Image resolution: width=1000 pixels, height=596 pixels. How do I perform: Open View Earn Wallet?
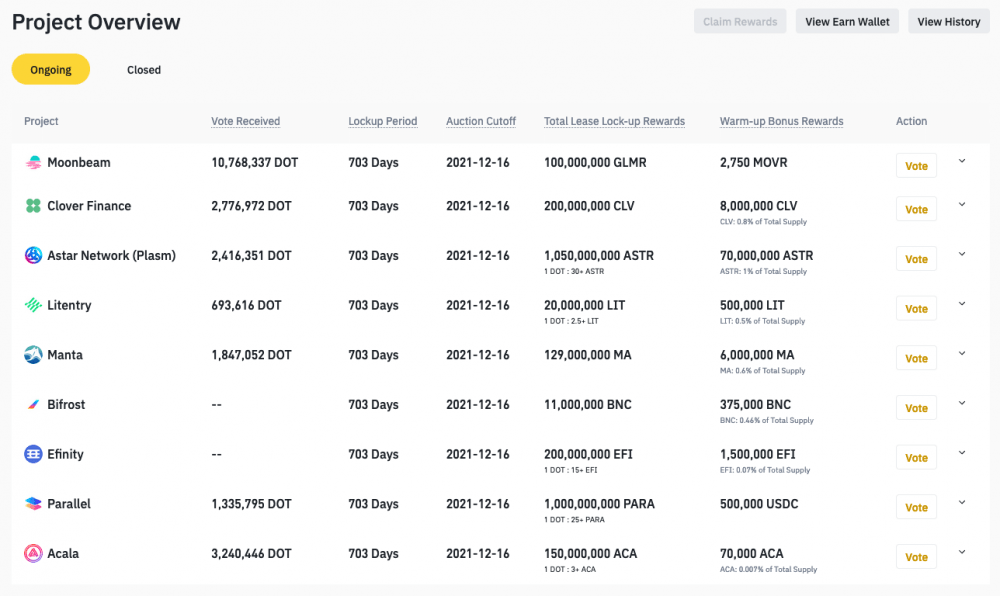847,22
